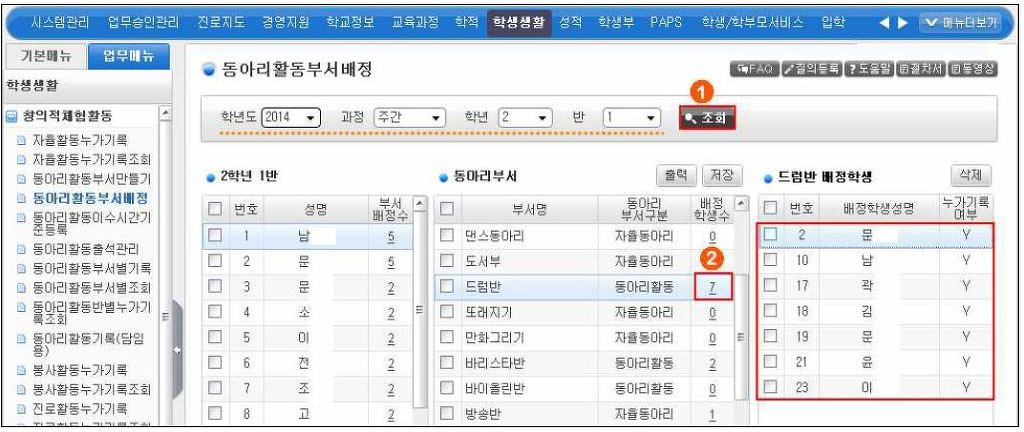Check student number 1 남 row checkbox
Viewport: 1024px width, 432px height.
[214, 236]
